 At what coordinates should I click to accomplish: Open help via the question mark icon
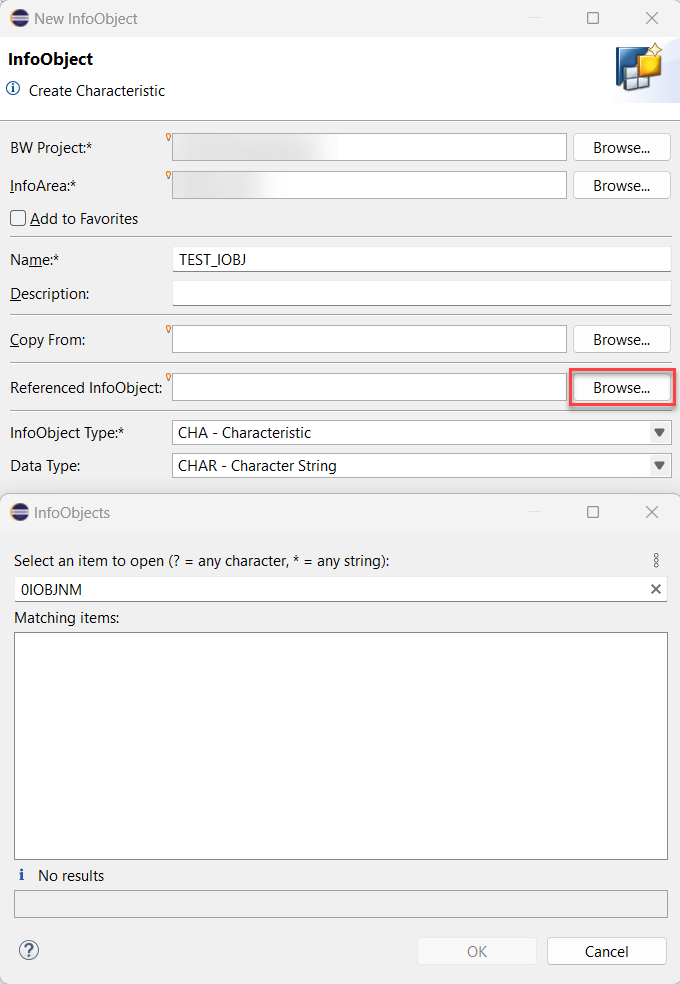tap(29, 950)
